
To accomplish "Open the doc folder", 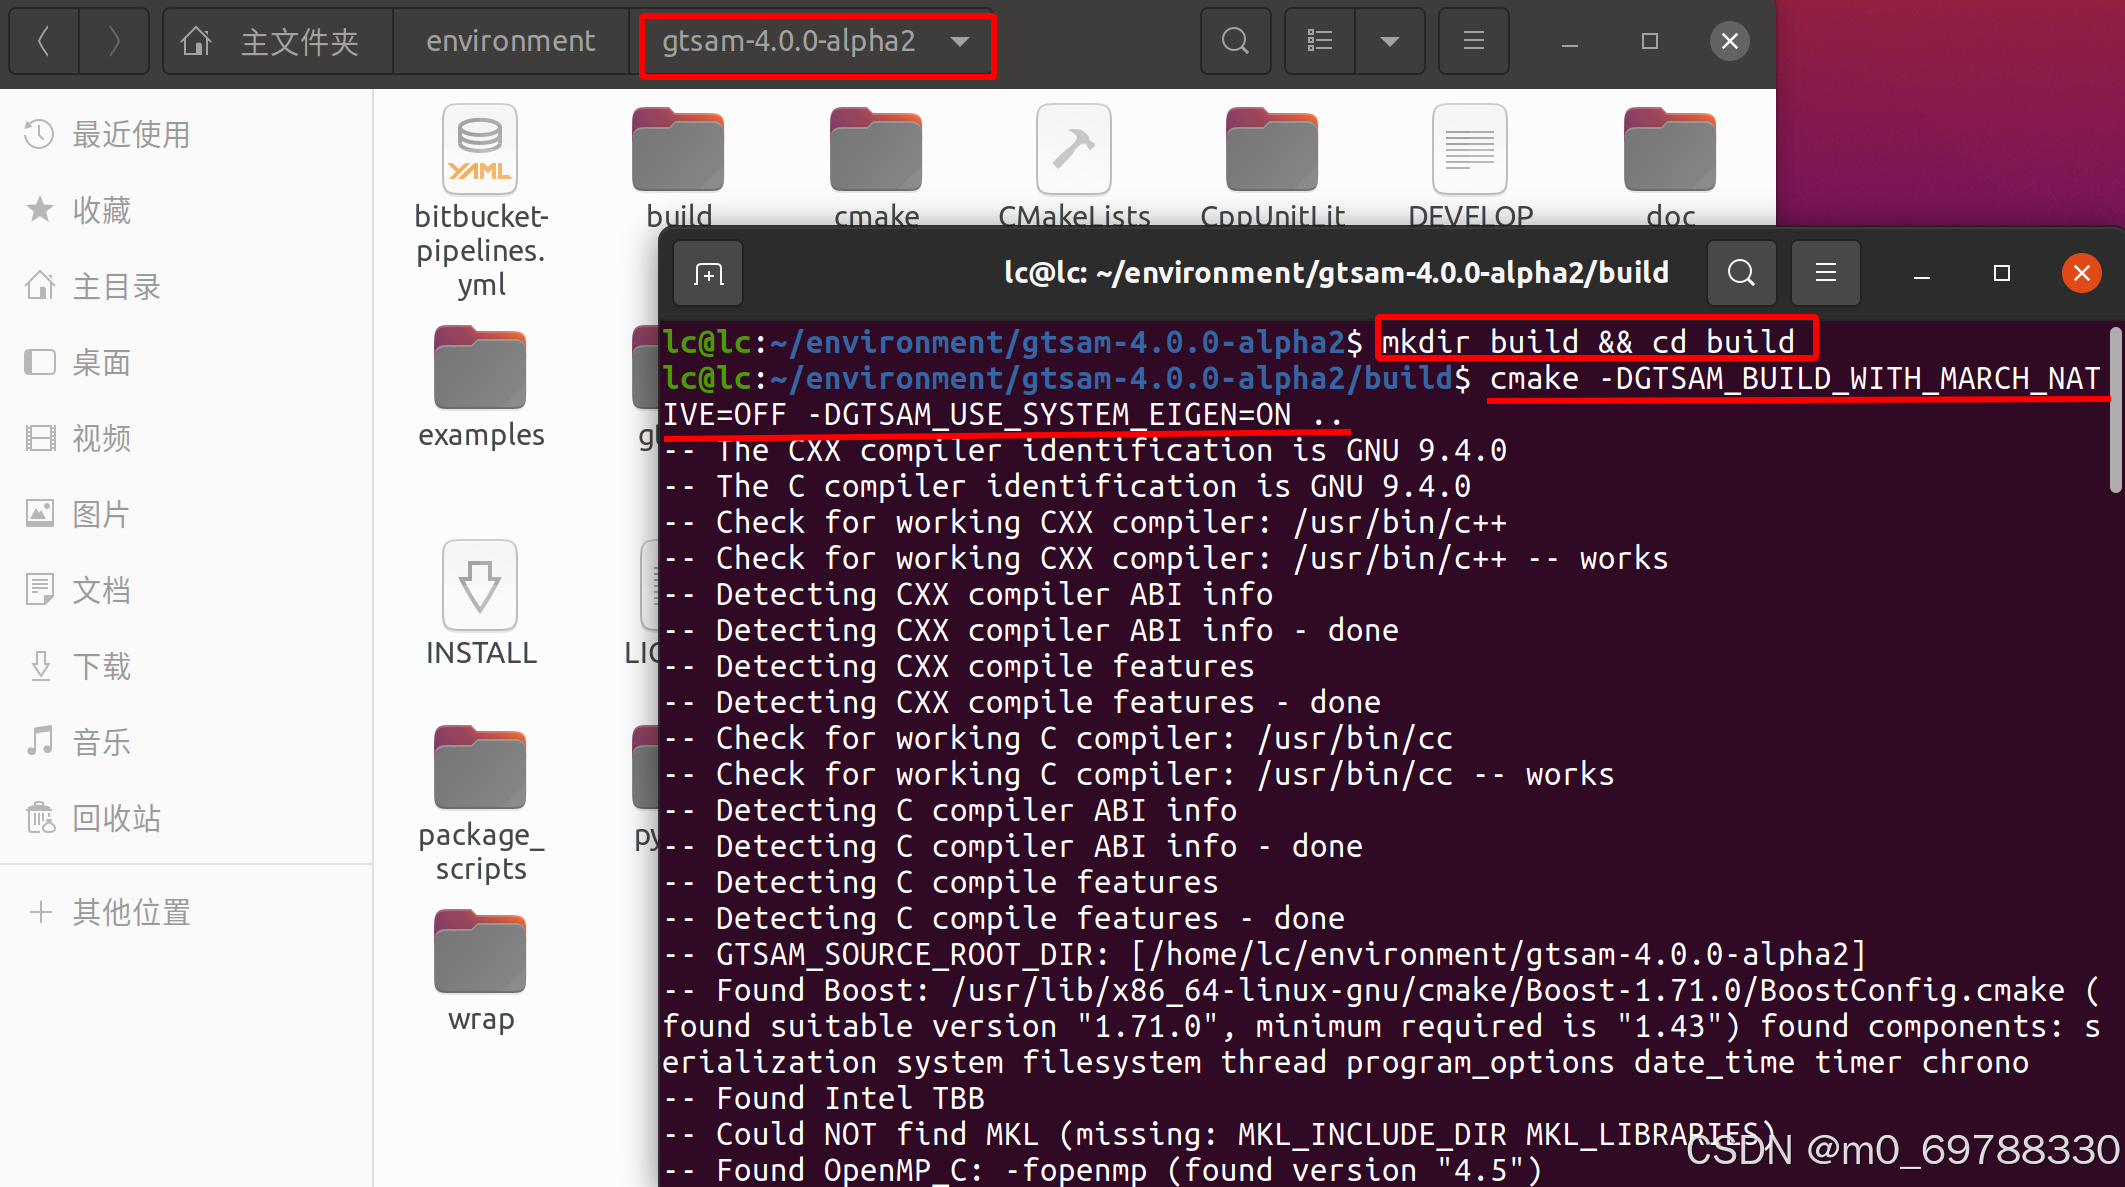I will click(1668, 150).
